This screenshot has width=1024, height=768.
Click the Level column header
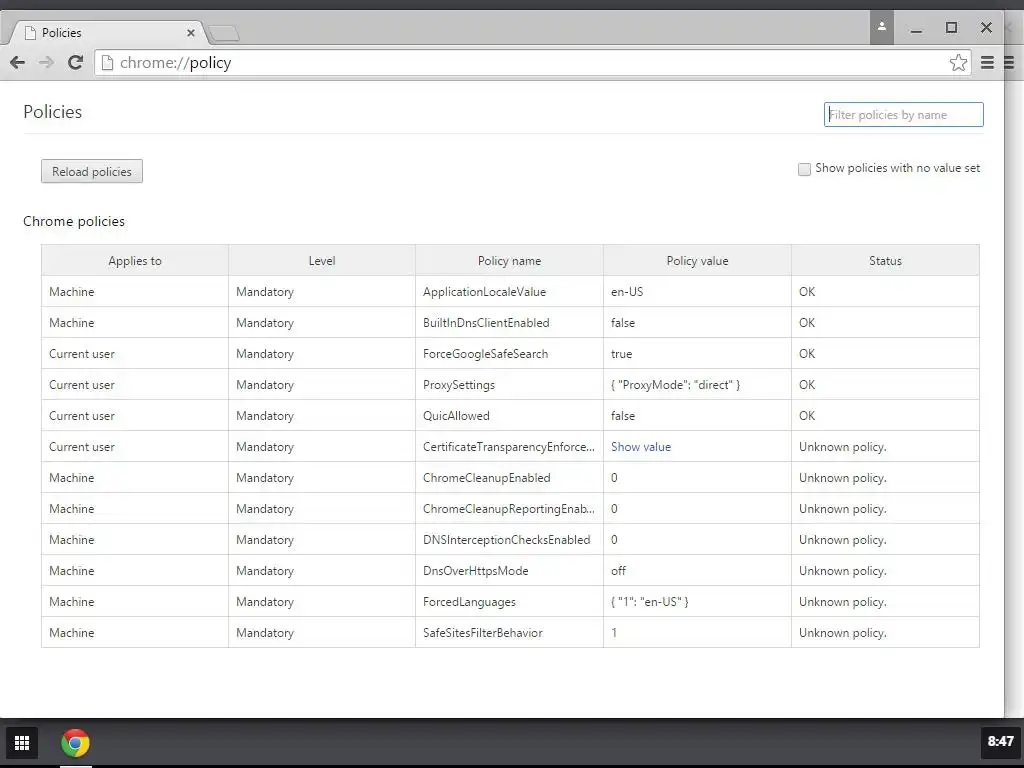(x=322, y=261)
